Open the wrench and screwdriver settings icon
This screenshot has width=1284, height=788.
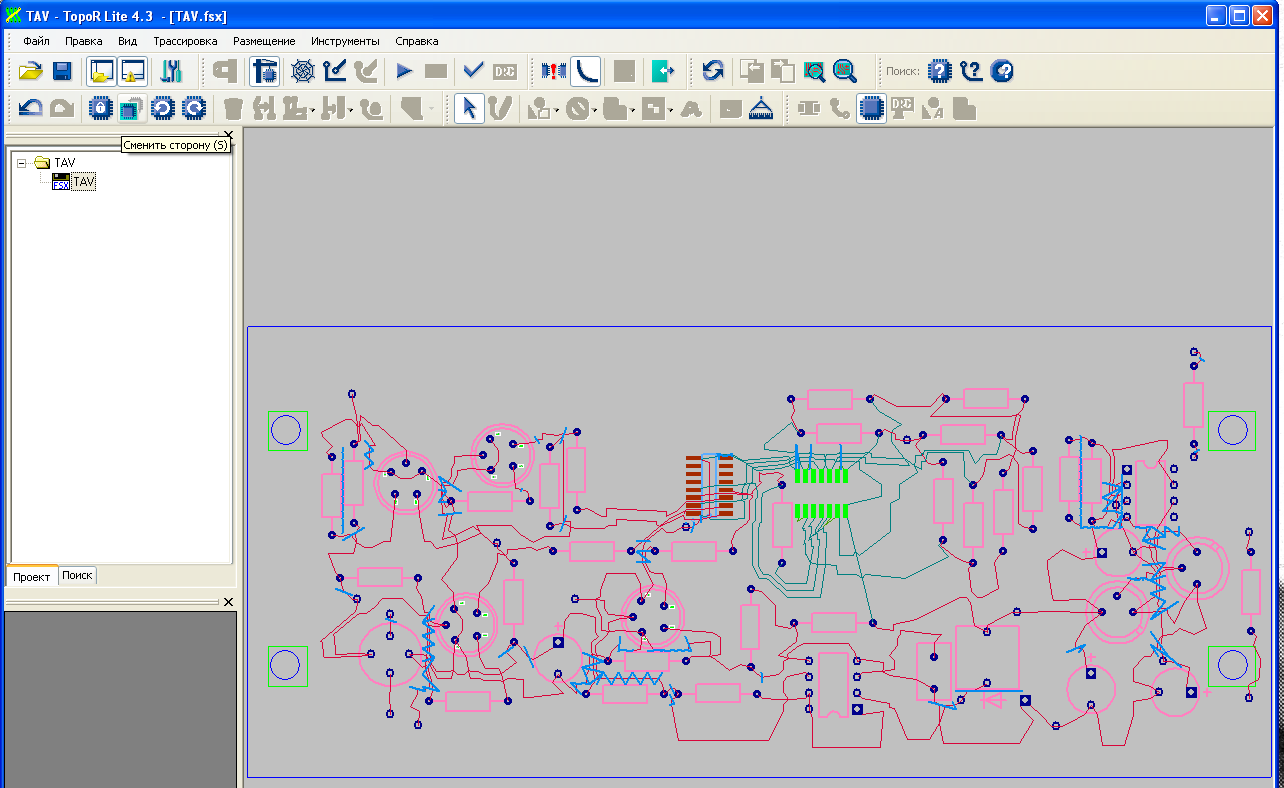[171, 71]
